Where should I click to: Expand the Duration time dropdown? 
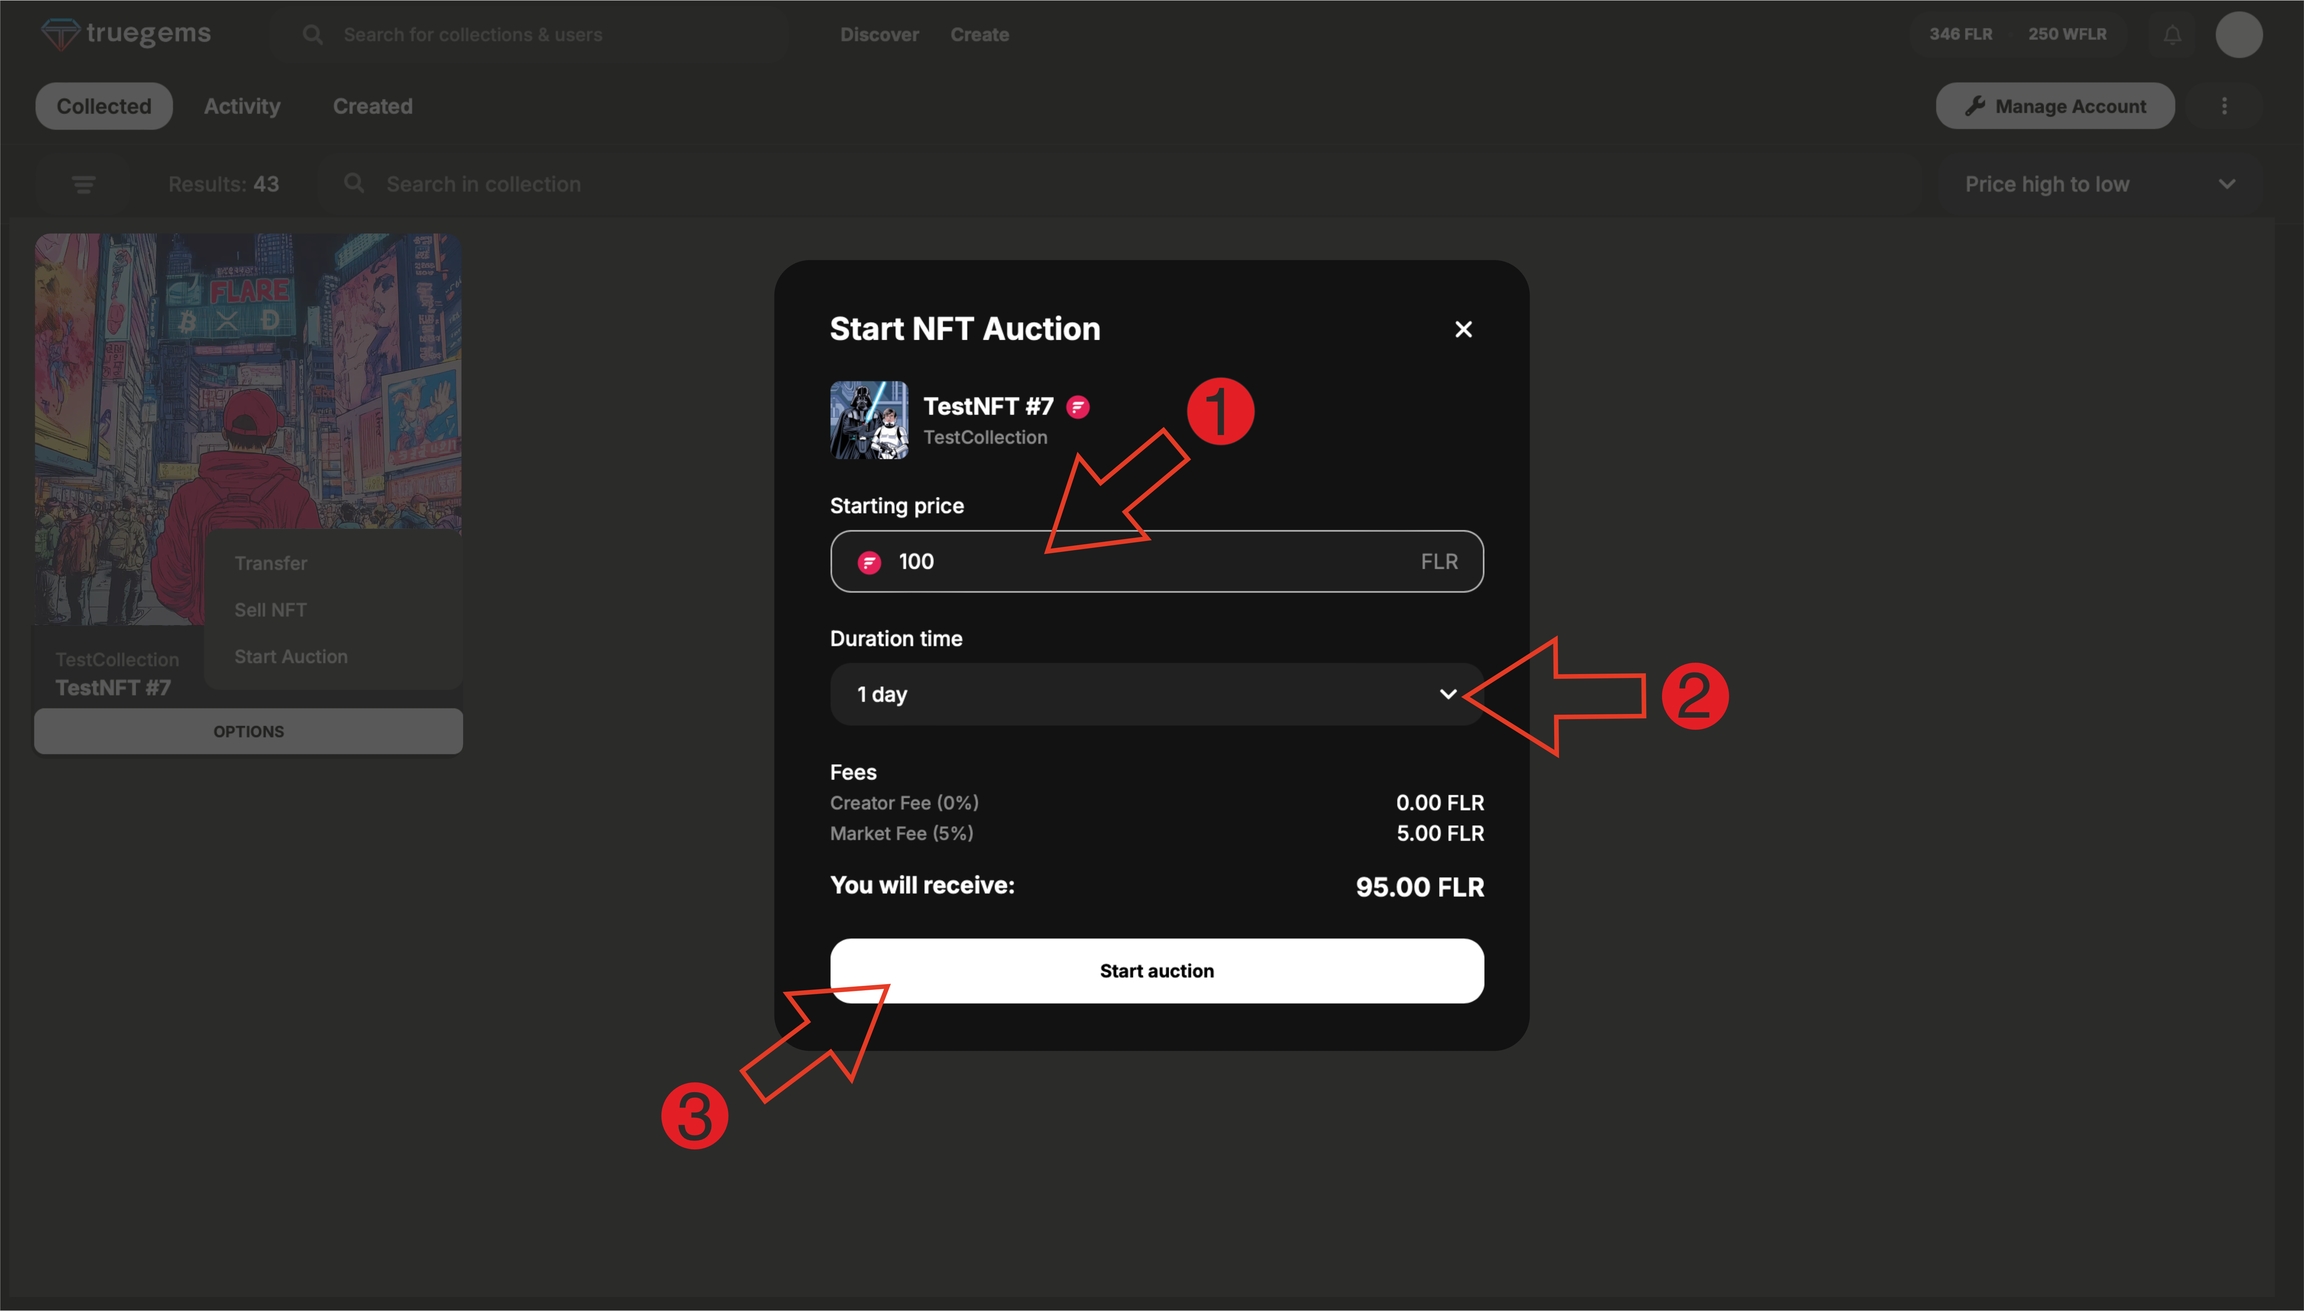click(1156, 694)
